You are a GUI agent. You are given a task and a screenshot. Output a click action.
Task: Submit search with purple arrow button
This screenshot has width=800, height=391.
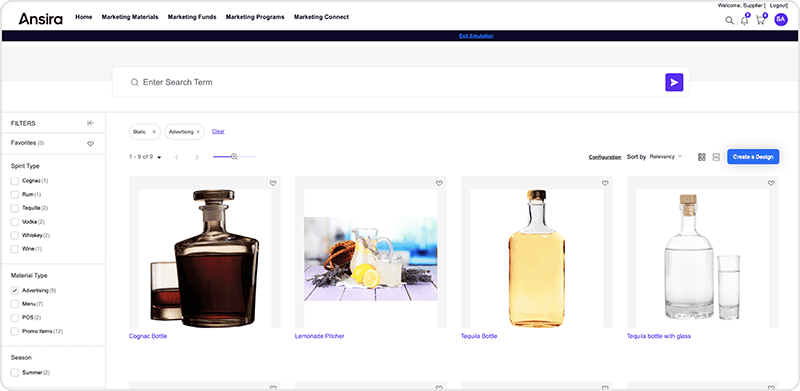(x=674, y=82)
